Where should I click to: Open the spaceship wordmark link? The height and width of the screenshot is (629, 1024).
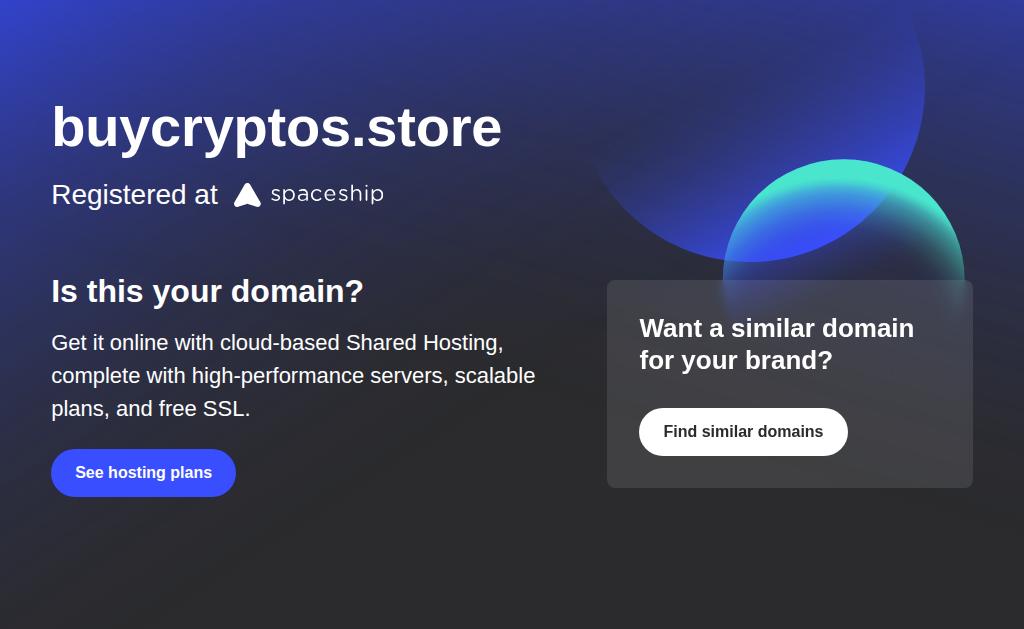(326, 194)
